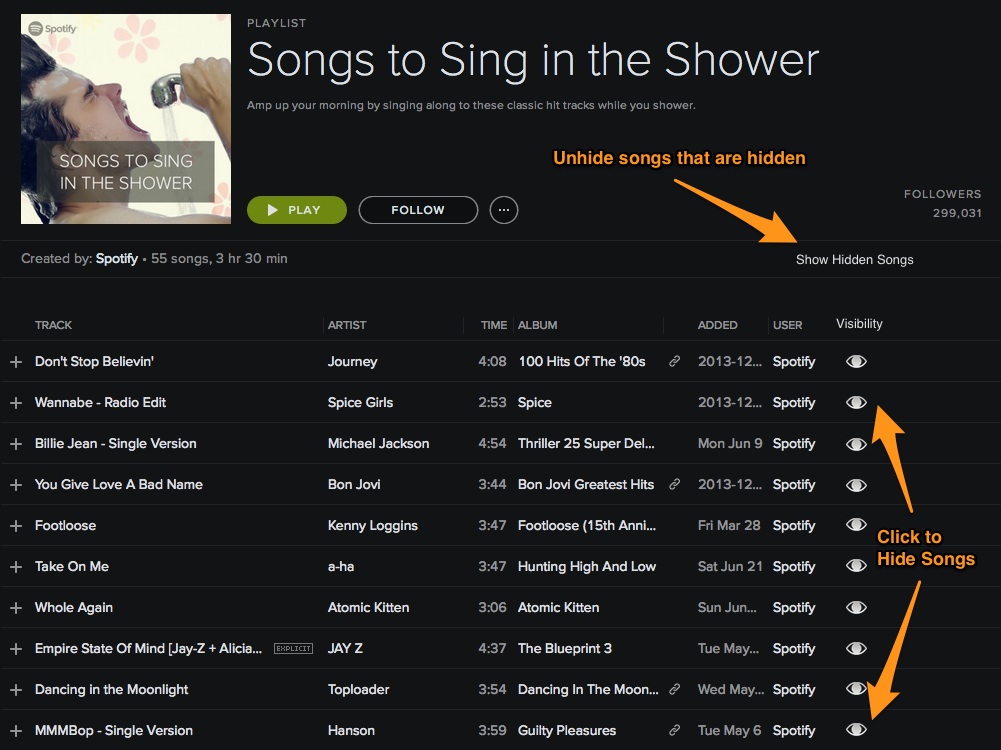
Task: Click link icon beside 100 Hits Of The '80s
Action: (674, 361)
